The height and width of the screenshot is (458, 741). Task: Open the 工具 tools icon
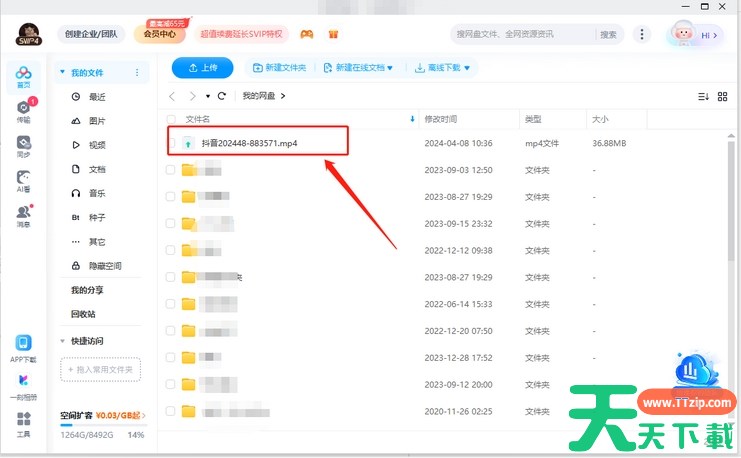coord(23,425)
